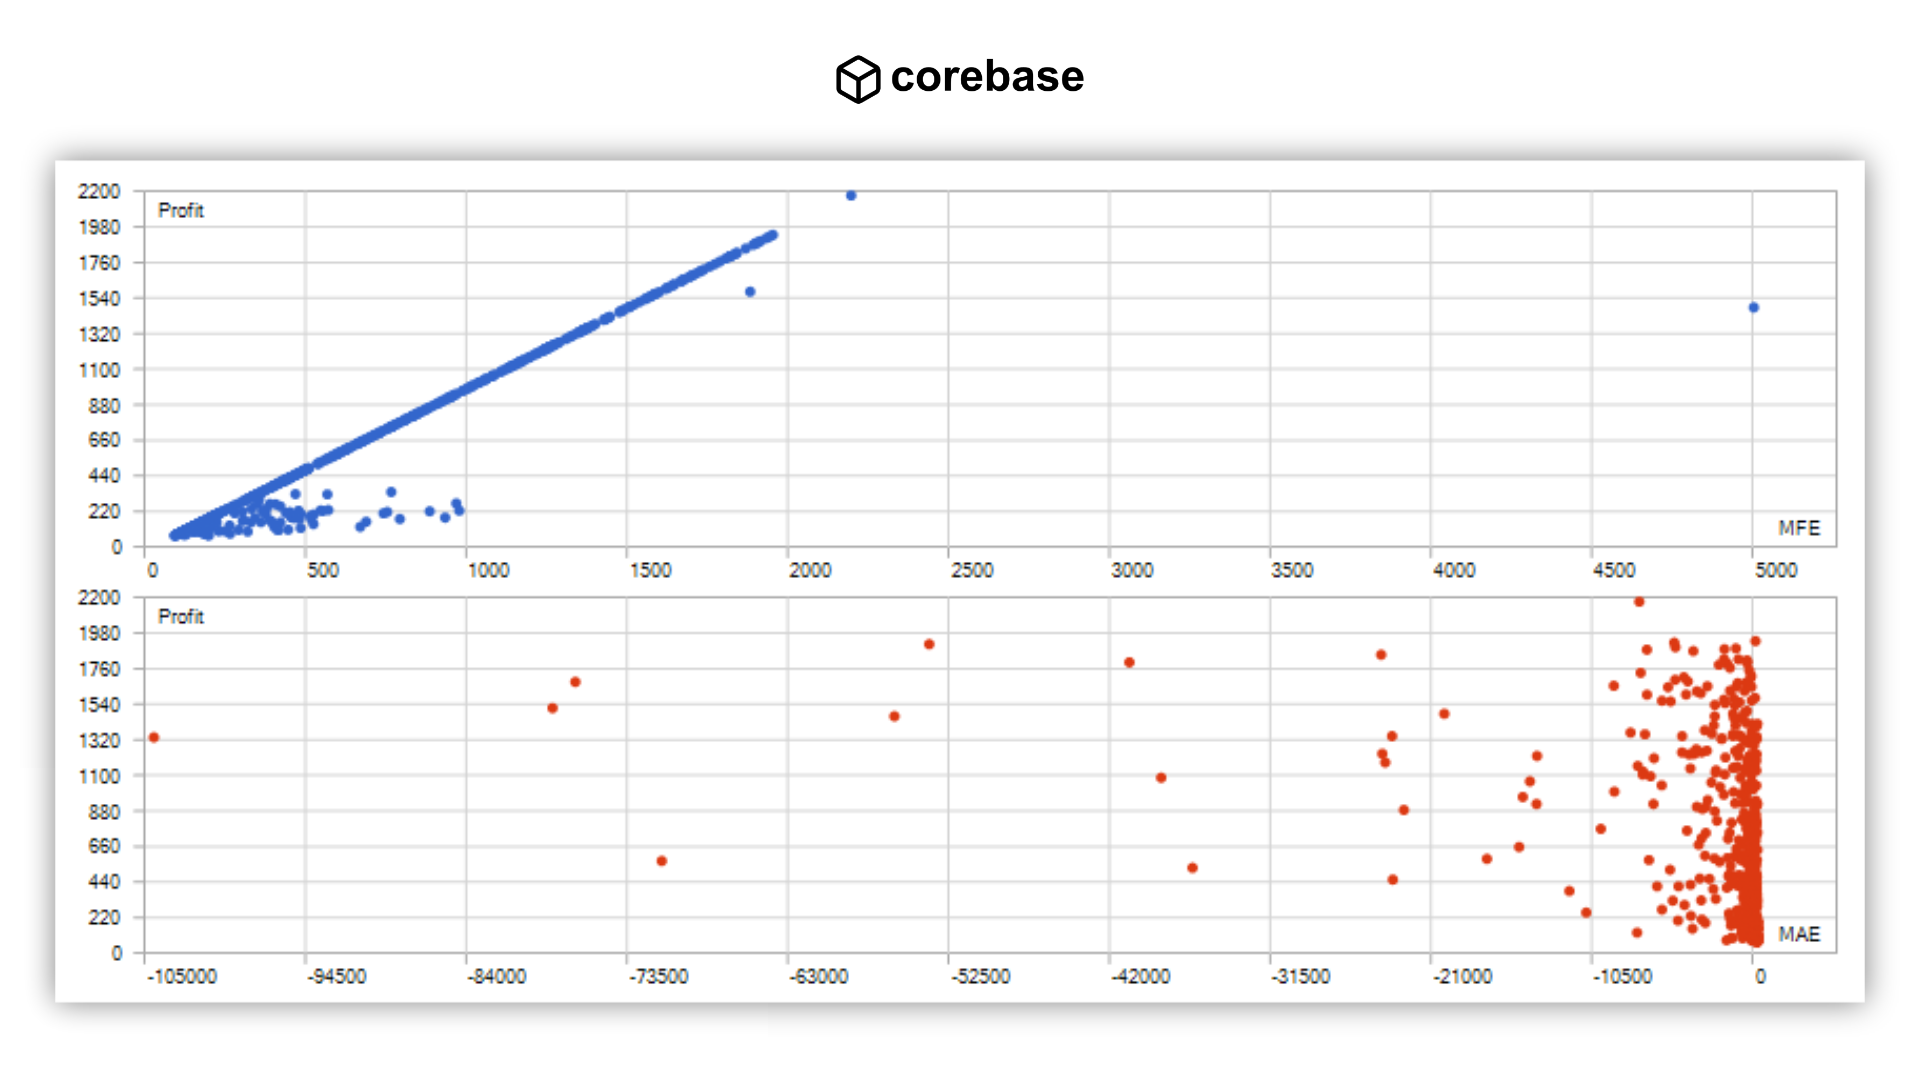This screenshot has height=1080, width=1920.
Task: Click the blue point below the line near 1540
Action: click(750, 292)
